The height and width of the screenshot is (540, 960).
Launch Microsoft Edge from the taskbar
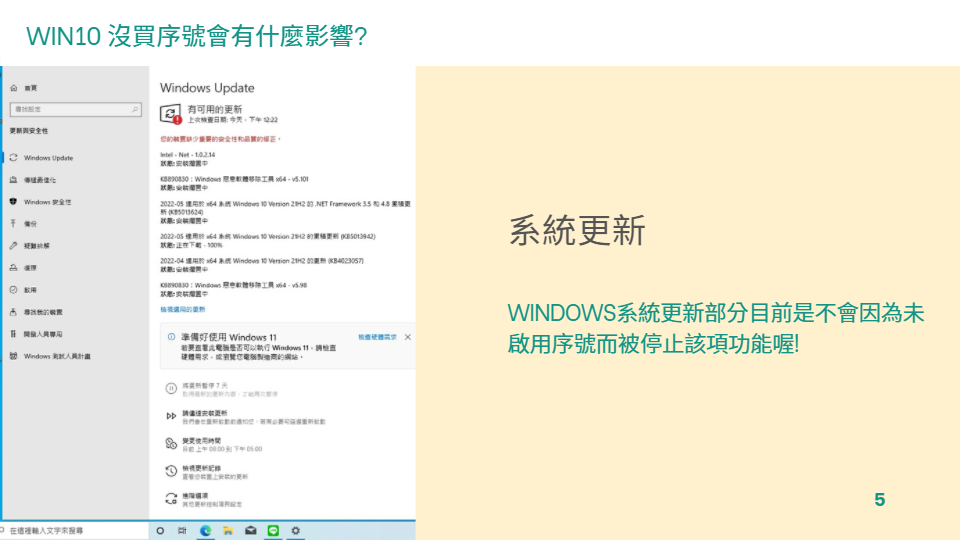[x=206, y=531]
